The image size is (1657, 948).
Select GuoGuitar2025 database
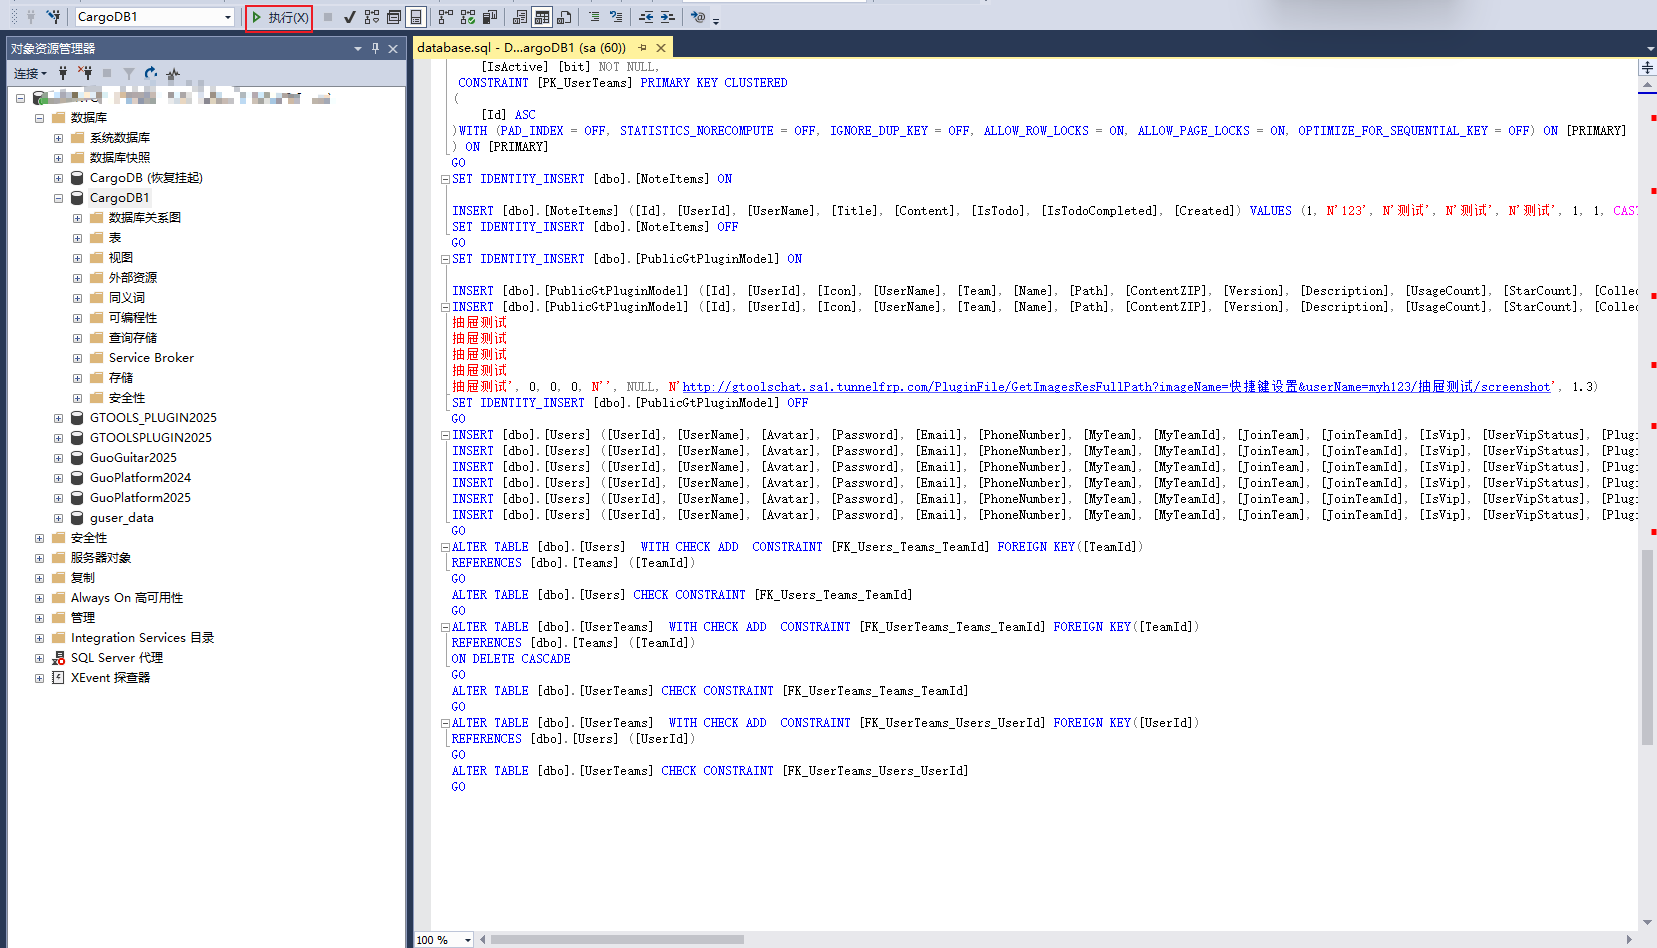pyautogui.click(x=133, y=458)
